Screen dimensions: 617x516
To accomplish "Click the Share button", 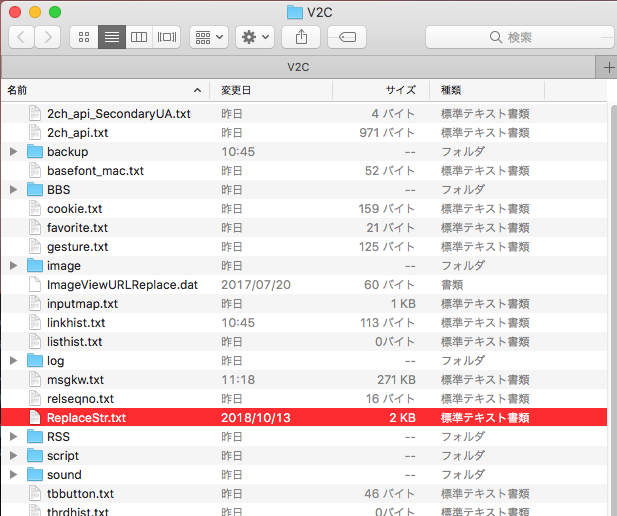I will click(x=301, y=37).
